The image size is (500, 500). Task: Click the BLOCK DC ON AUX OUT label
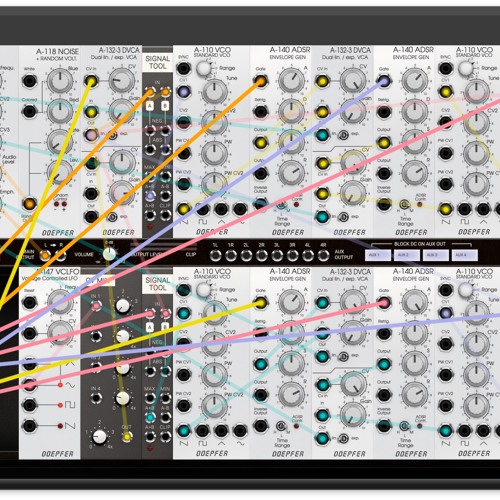tap(420, 244)
